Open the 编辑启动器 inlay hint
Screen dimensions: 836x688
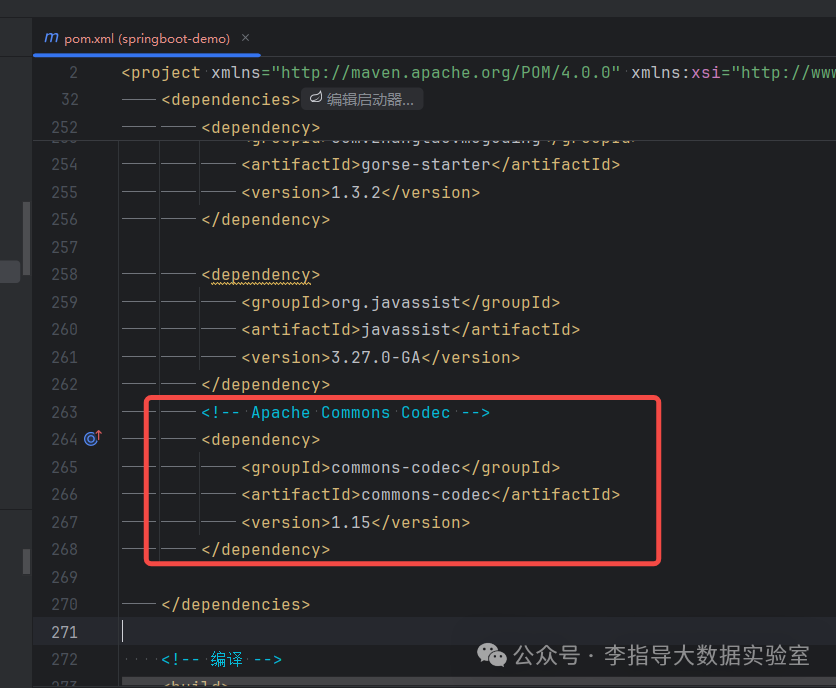pos(362,99)
